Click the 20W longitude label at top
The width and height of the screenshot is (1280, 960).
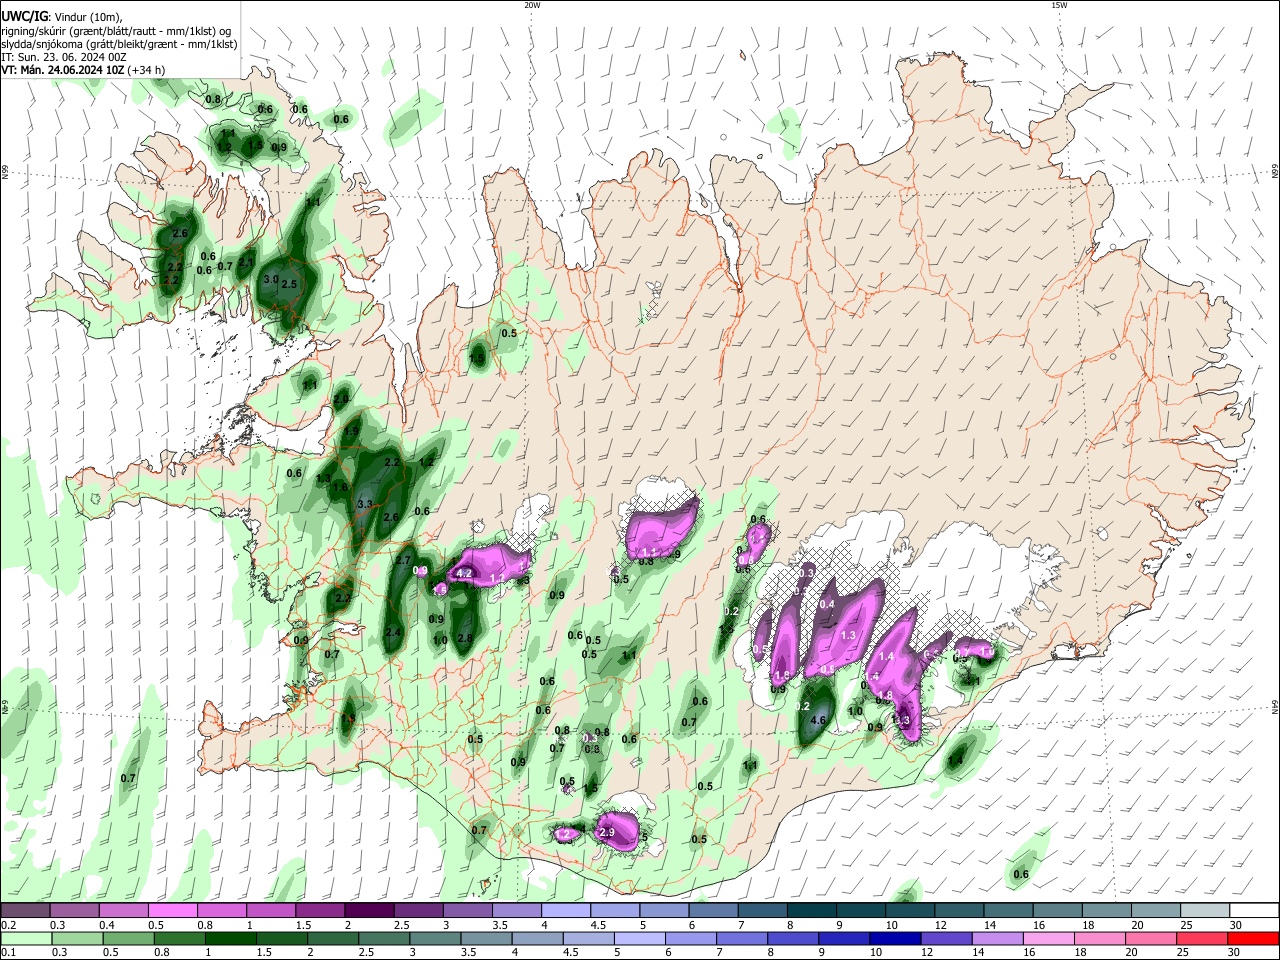coord(532,5)
